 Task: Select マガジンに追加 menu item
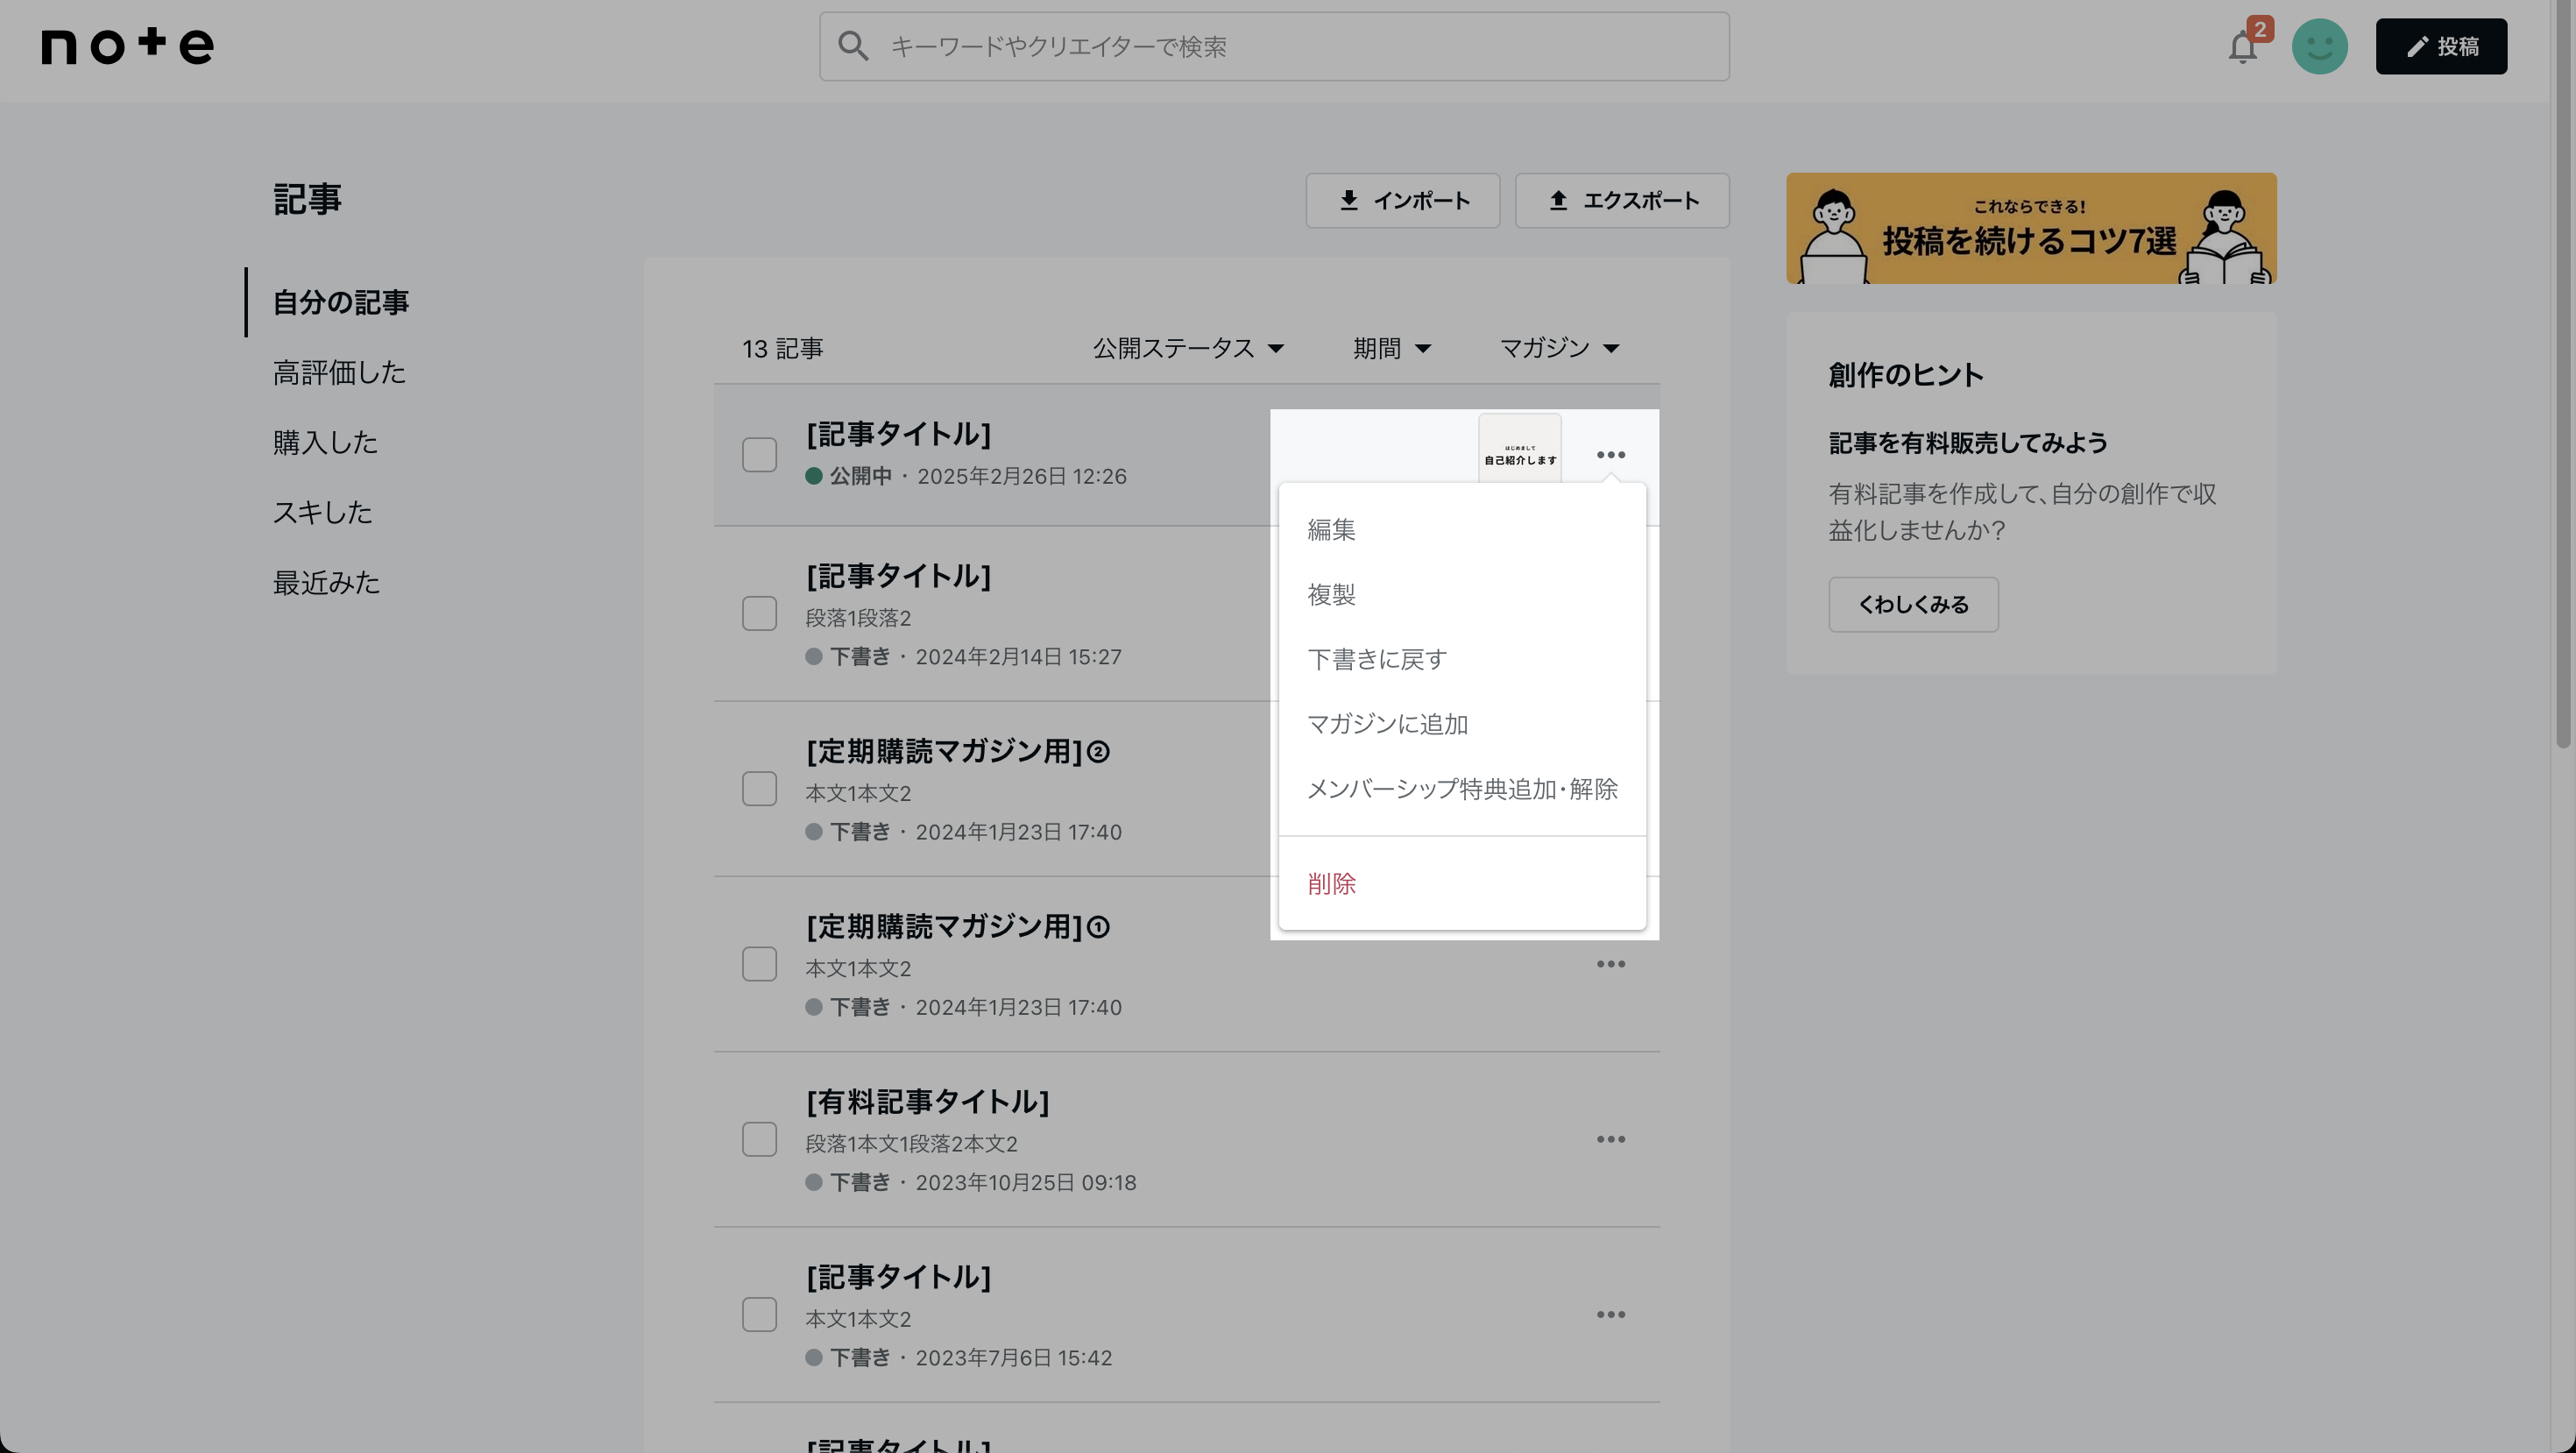coord(1462,724)
